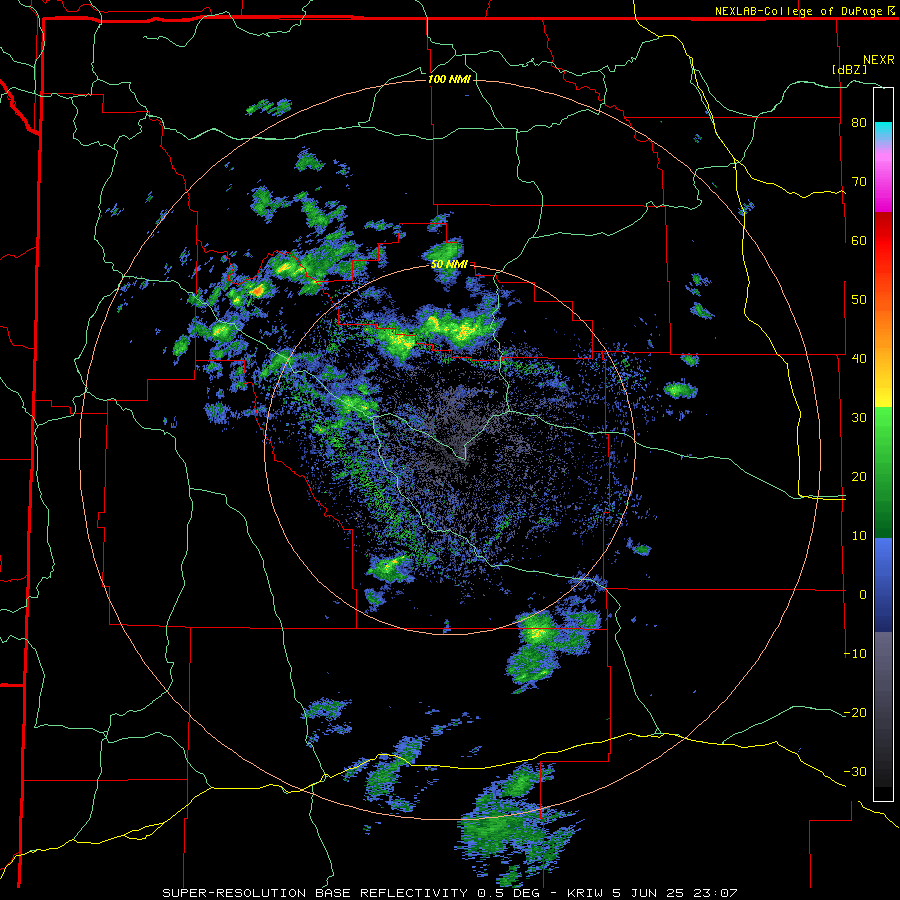
Task: Click the 50 NMI range ring label
Action: [x=449, y=265]
